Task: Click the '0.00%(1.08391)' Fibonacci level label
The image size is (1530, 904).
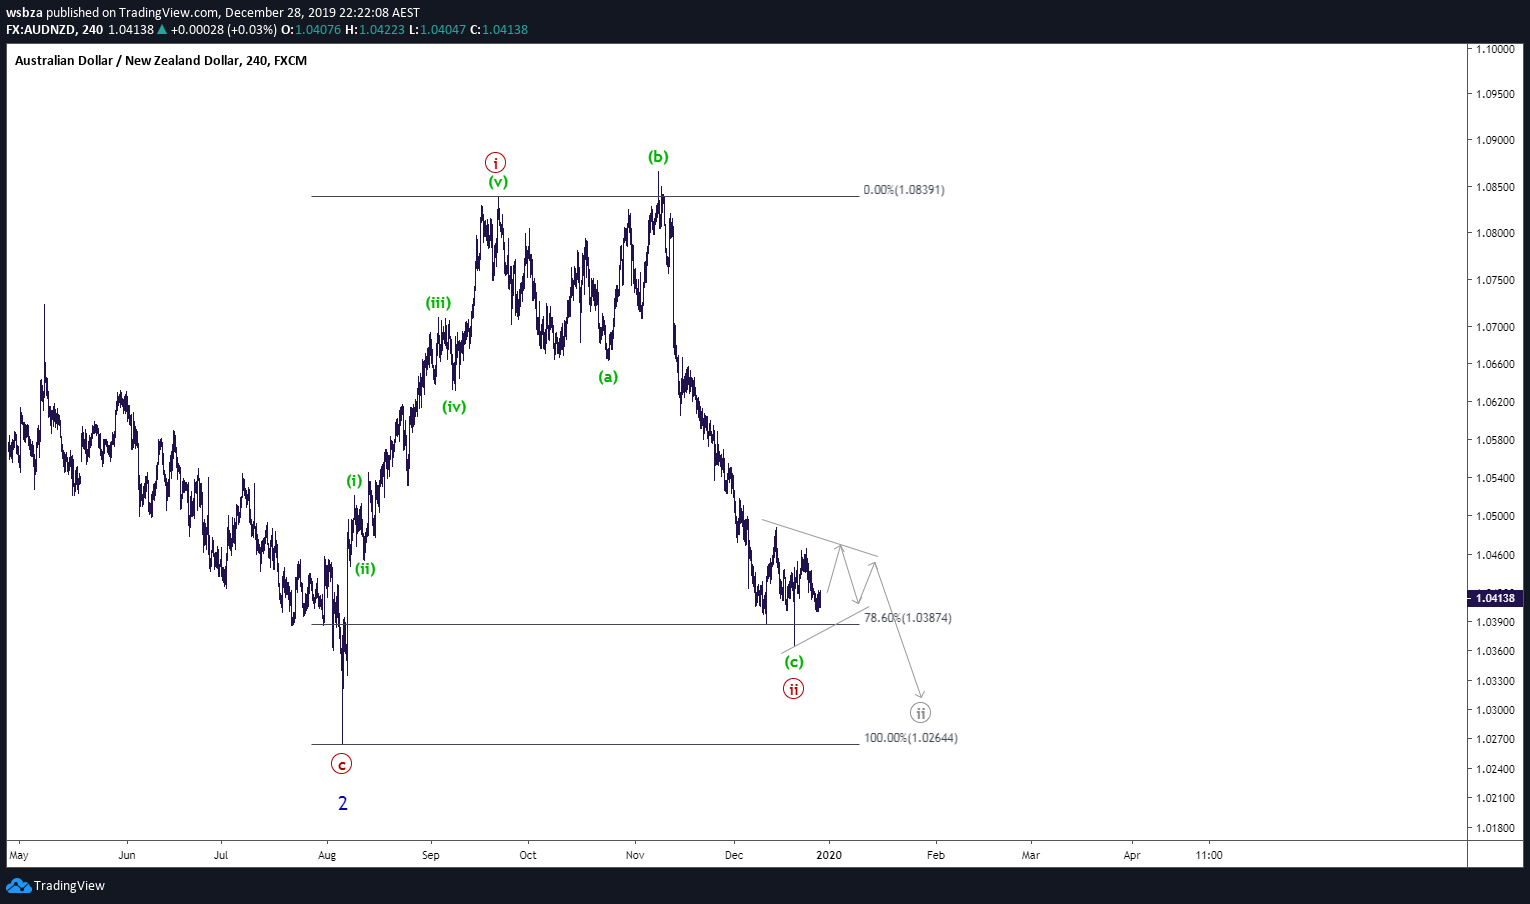Action: point(904,190)
